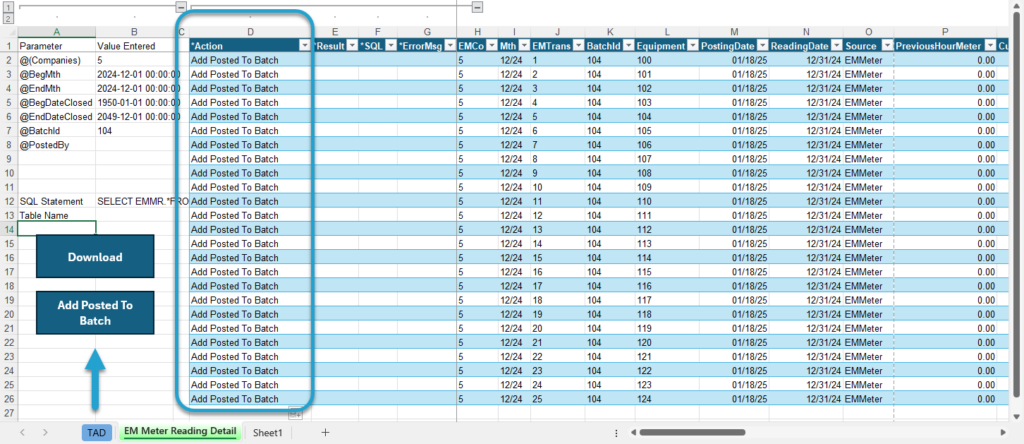Open the Equipment column filter dropdown
Image resolution: width=1024 pixels, height=444 pixels.
[693, 46]
